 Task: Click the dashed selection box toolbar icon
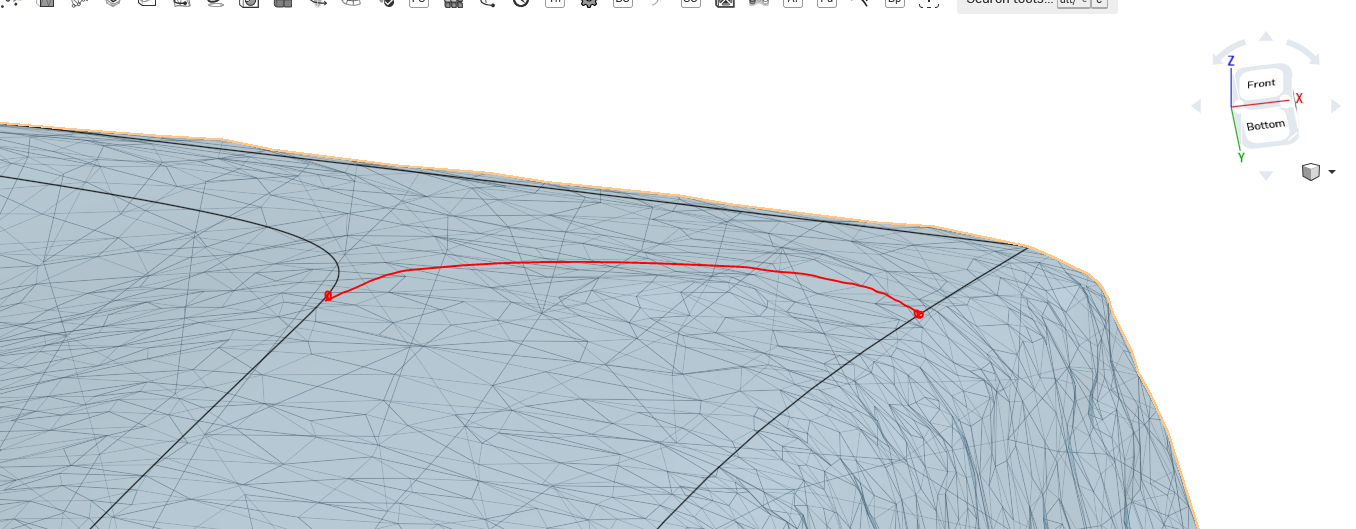(928, 3)
